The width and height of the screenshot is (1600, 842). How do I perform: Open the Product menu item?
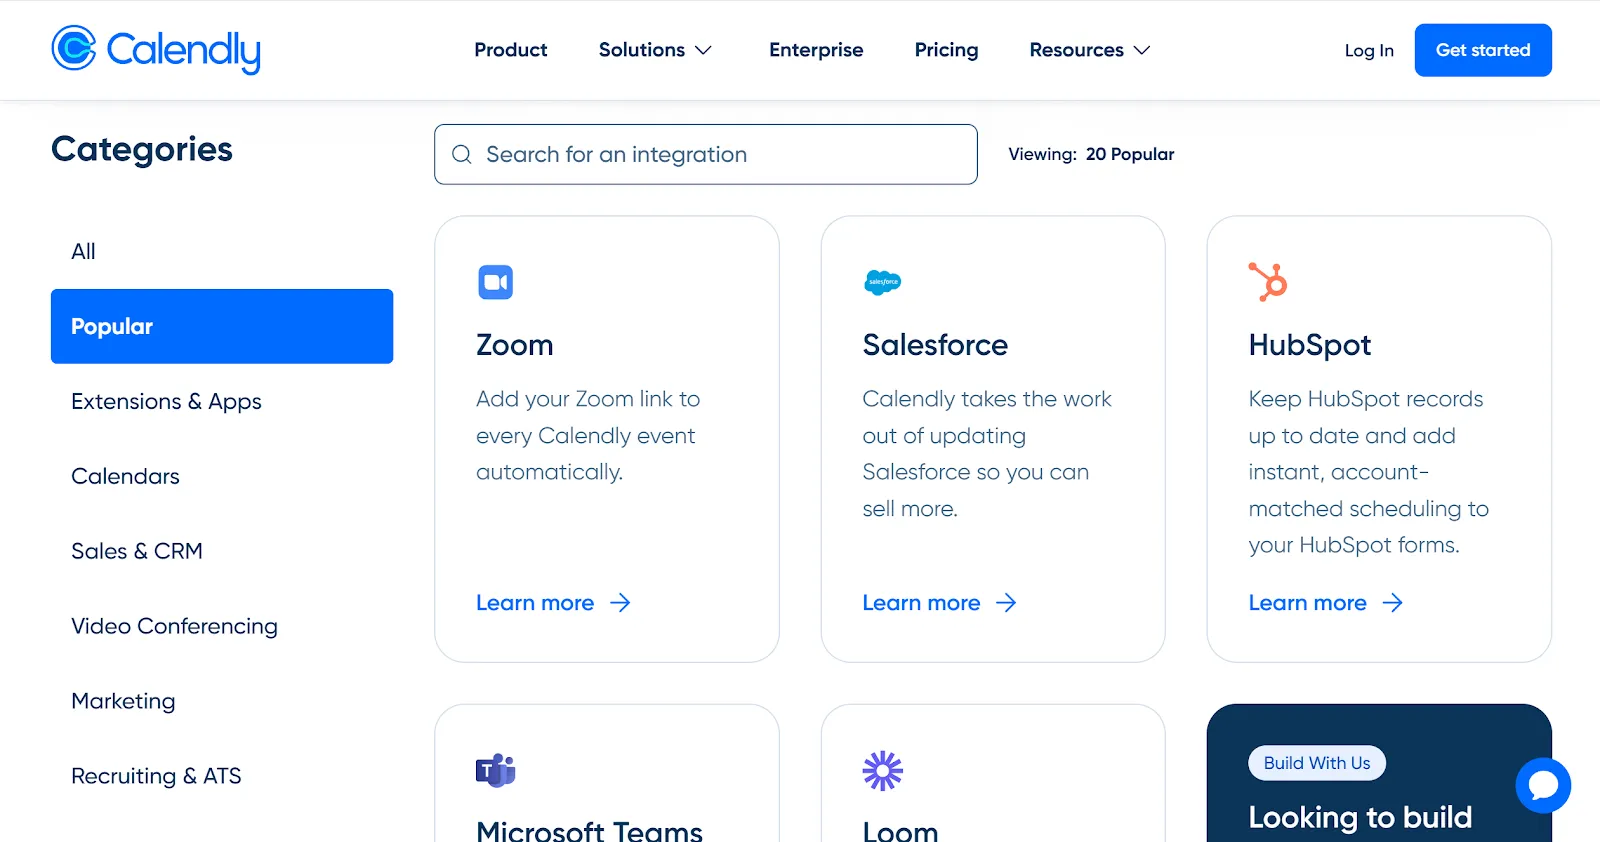click(x=510, y=50)
